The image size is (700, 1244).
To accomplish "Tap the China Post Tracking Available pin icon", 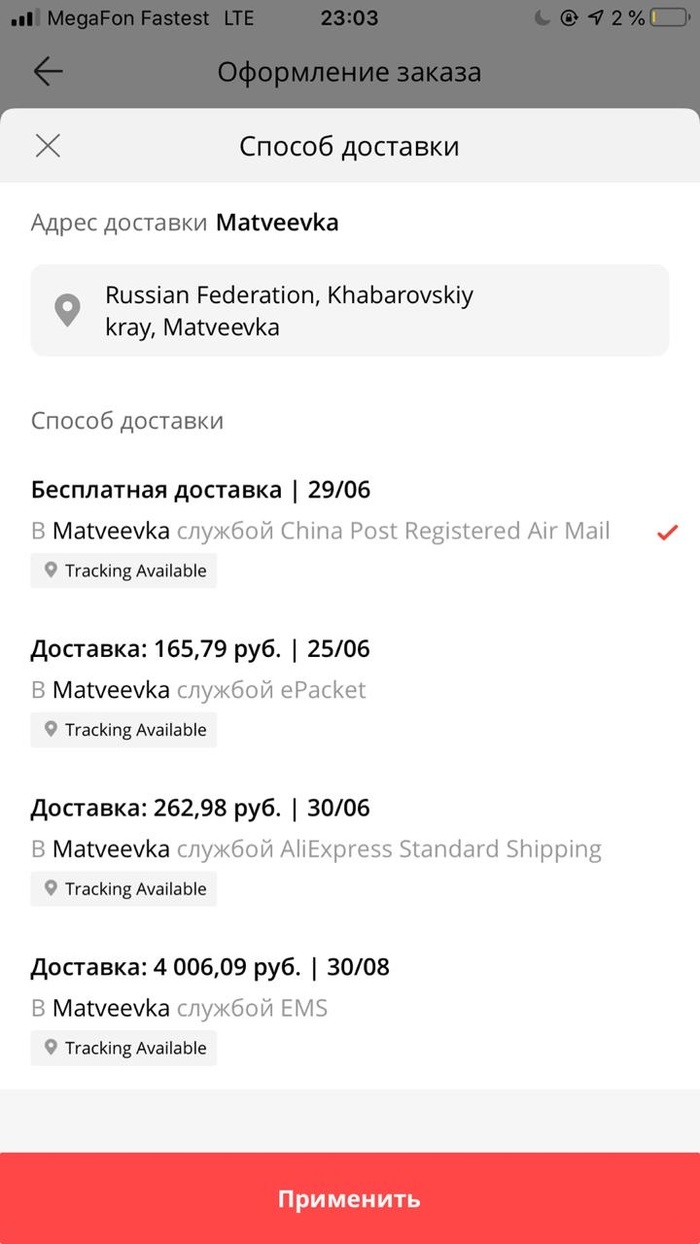I will click(x=51, y=571).
